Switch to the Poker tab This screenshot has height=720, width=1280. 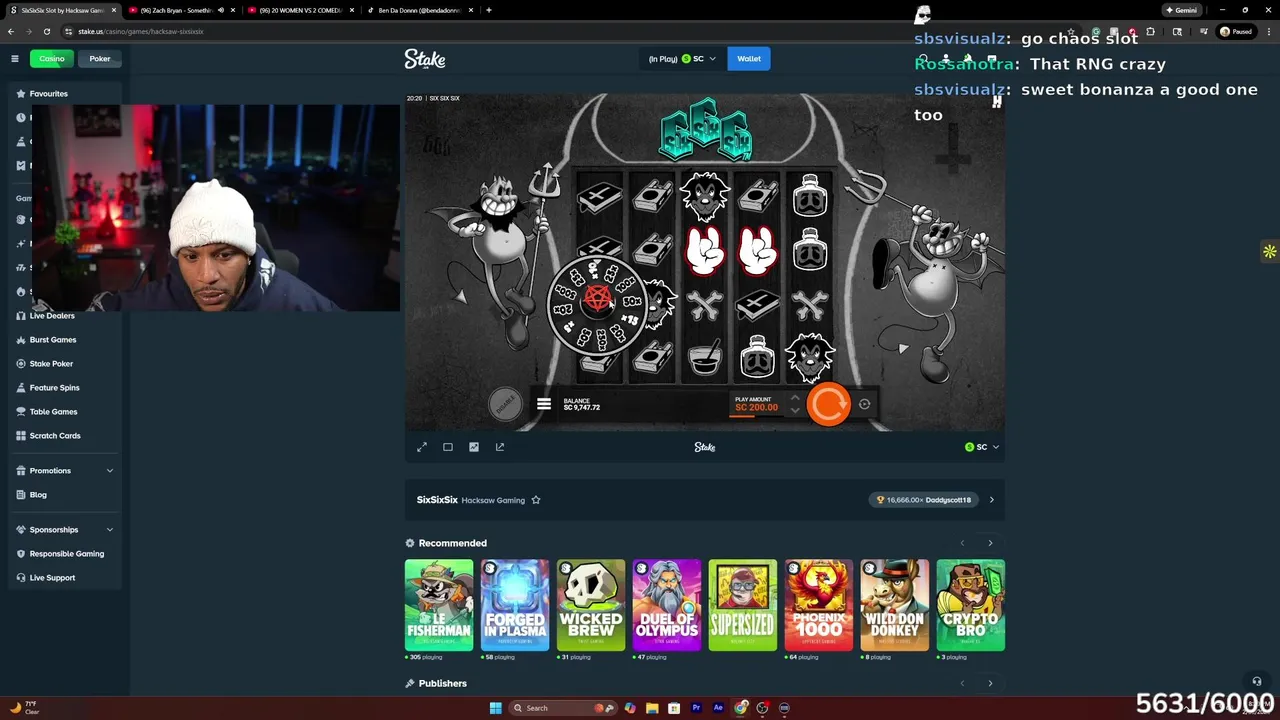[100, 59]
